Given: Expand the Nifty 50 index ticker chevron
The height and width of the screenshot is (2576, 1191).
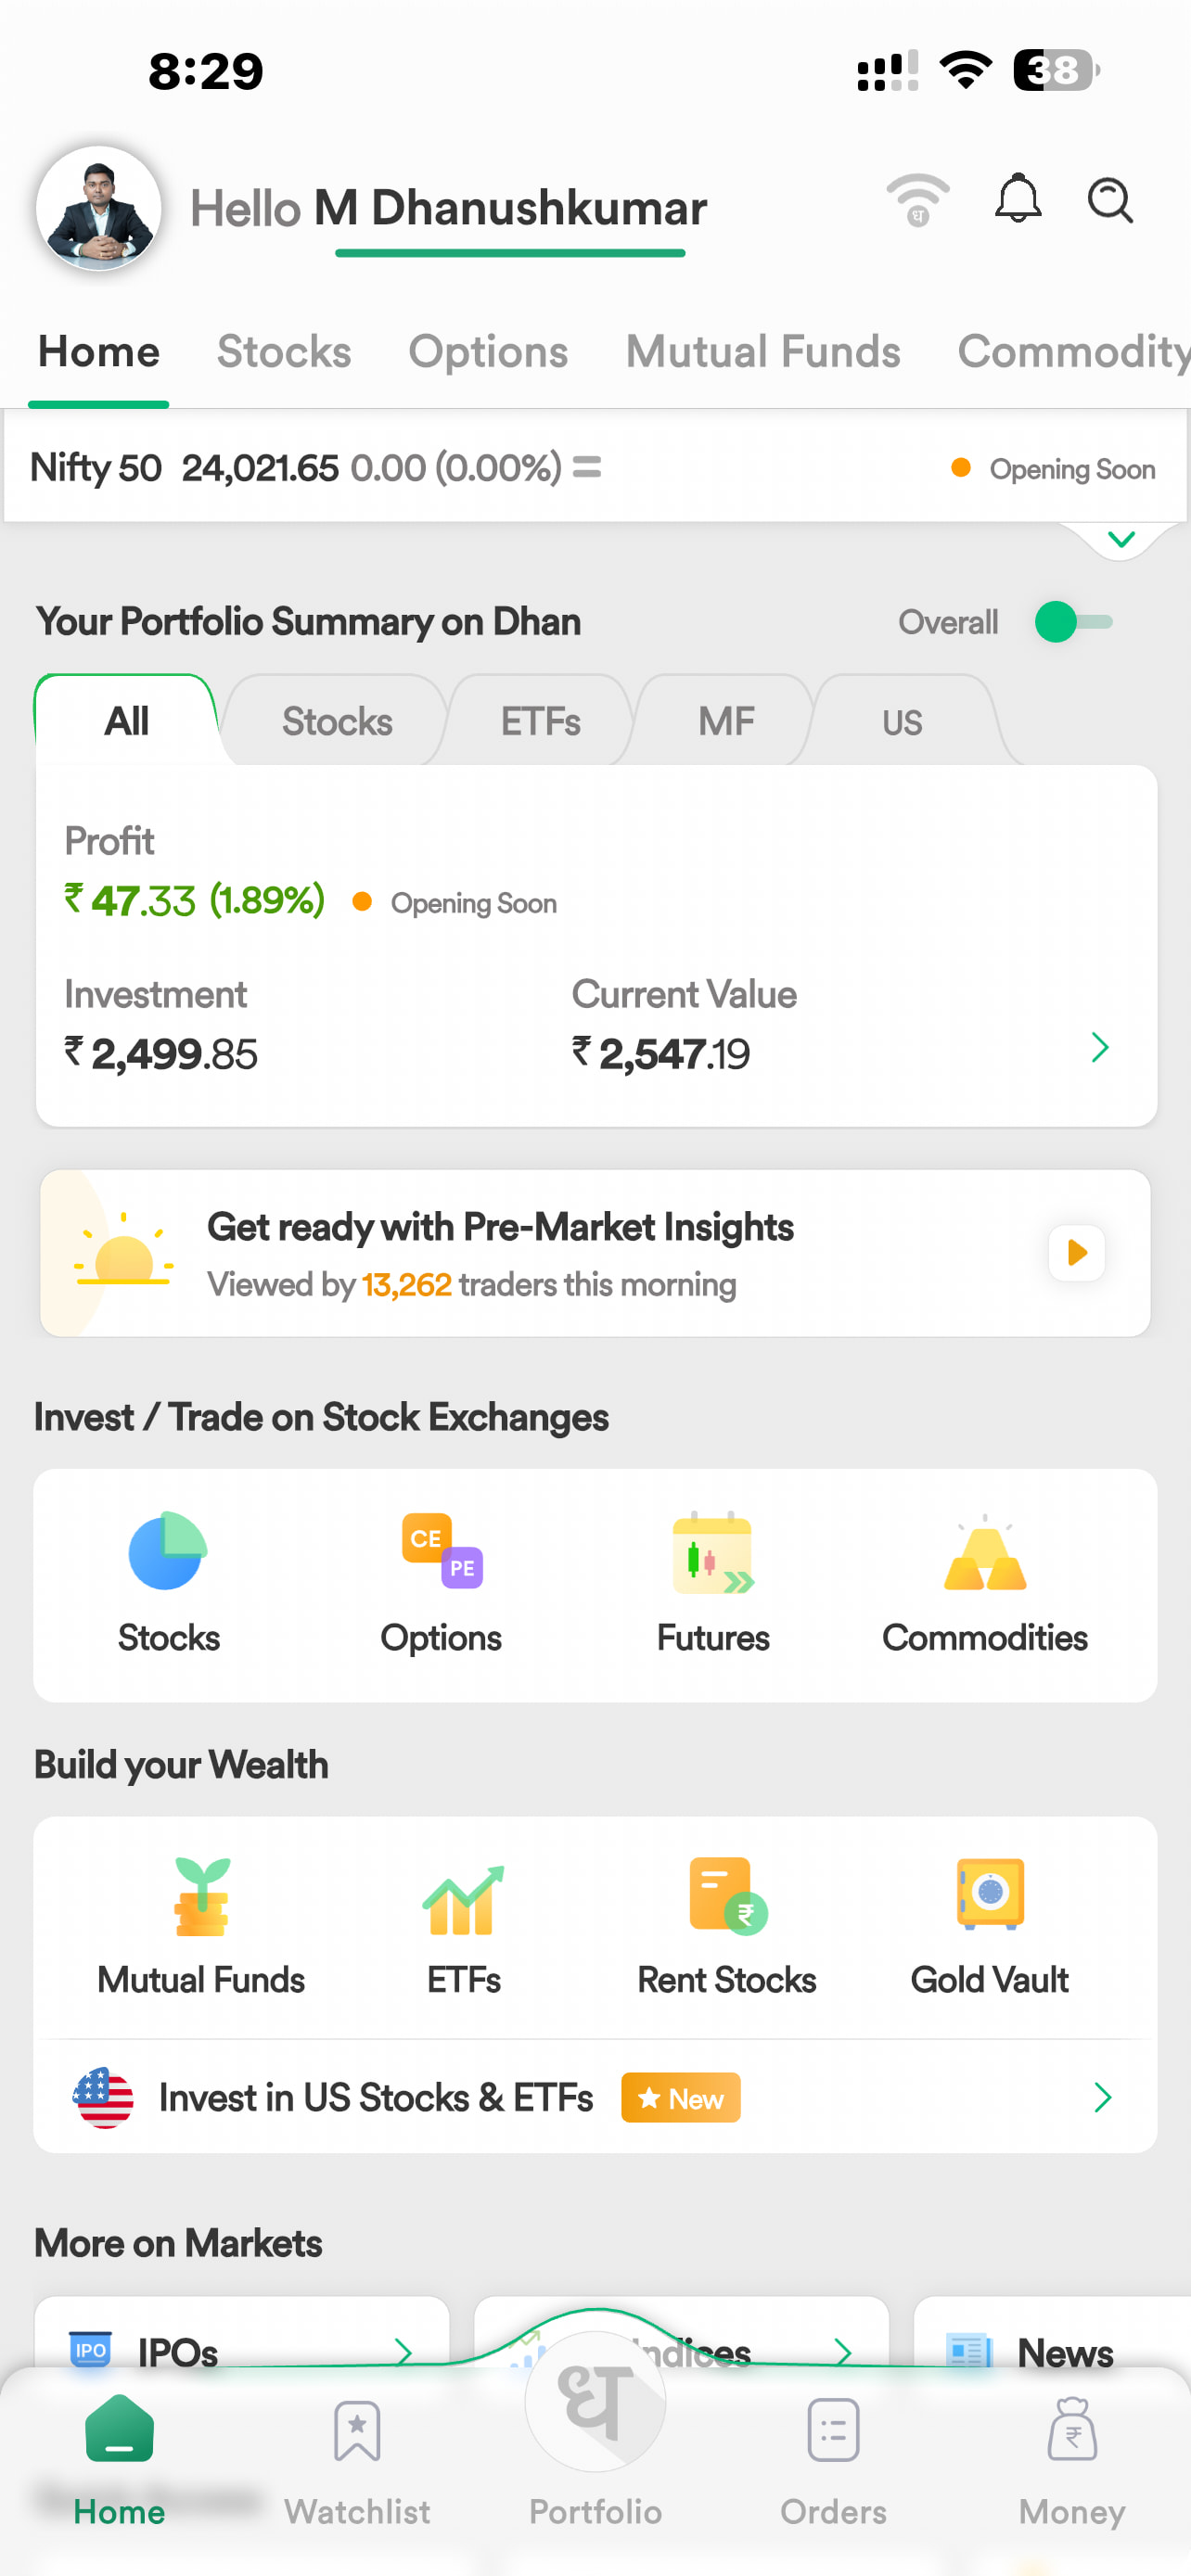Looking at the screenshot, I should 1121,540.
